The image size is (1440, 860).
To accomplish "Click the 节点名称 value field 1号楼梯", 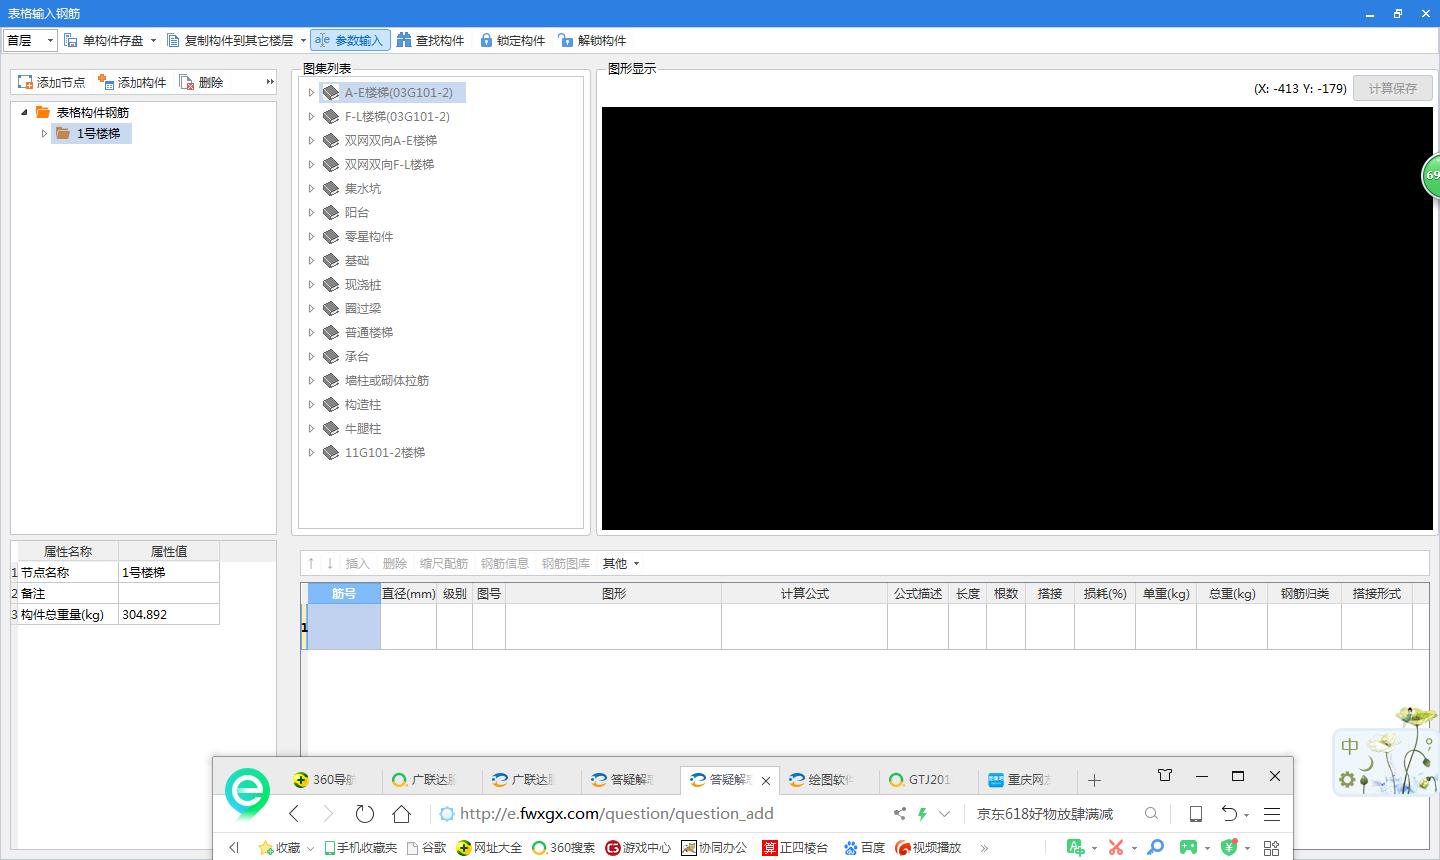I will pos(168,572).
